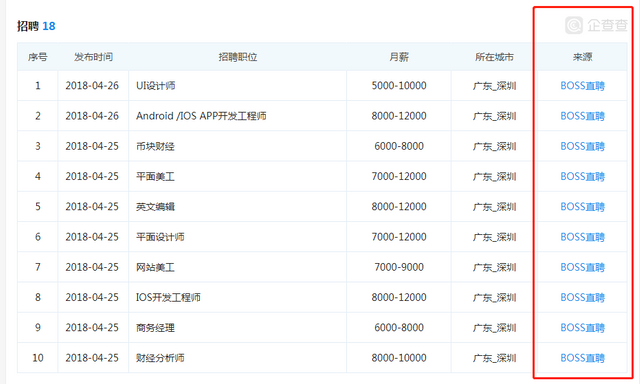Screen dimensions: 640x384
Task: Select job title 币块财经
Action: click(155, 146)
